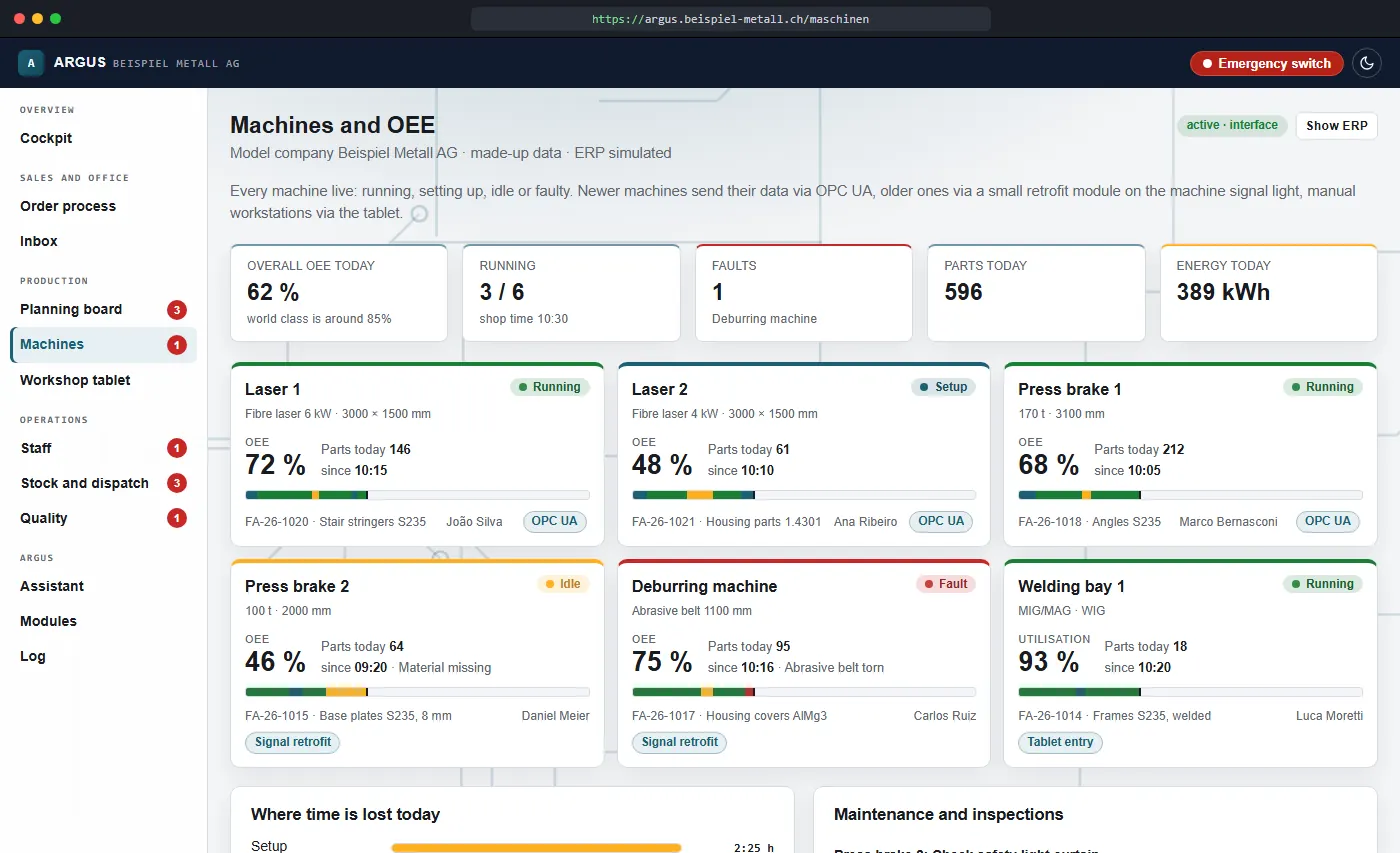1400x853 pixels.
Task: Open the Log page
Action: (33, 656)
